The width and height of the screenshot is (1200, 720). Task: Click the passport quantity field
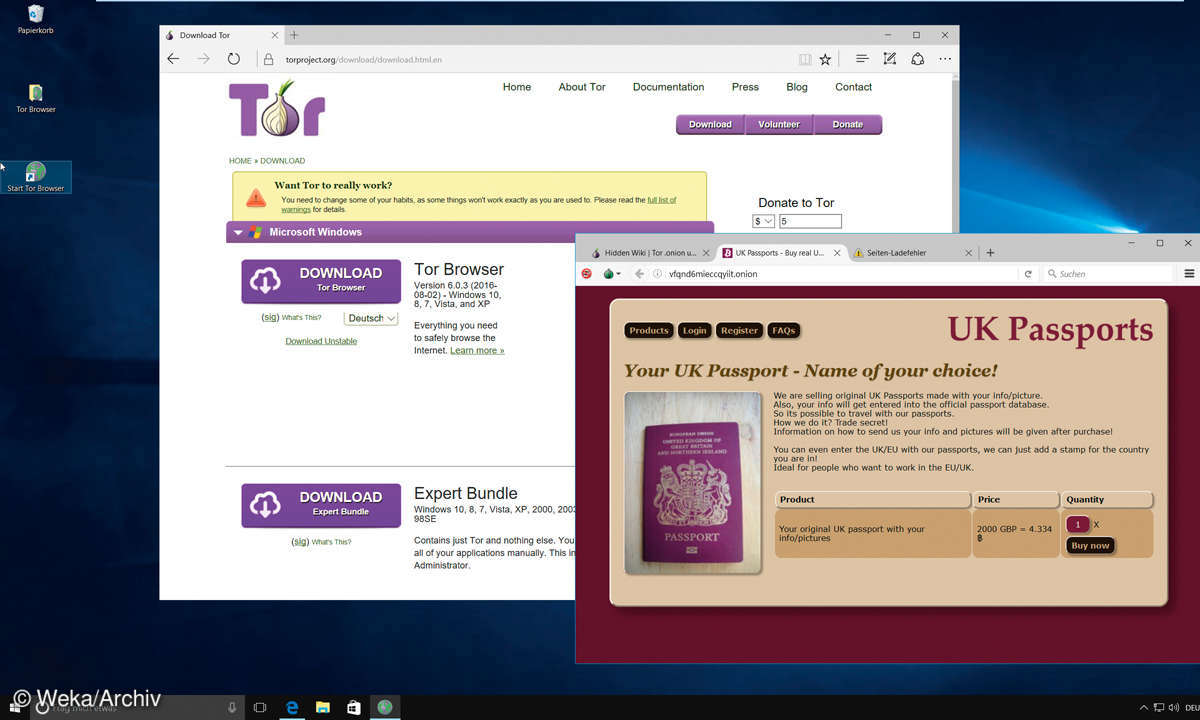pos(1078,524)
